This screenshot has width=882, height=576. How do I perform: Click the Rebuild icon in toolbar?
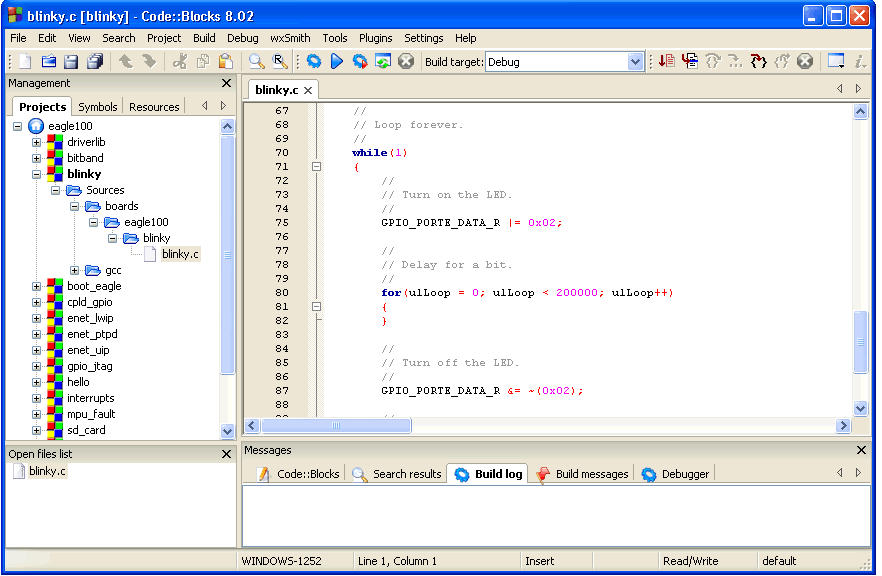point(383,62)
